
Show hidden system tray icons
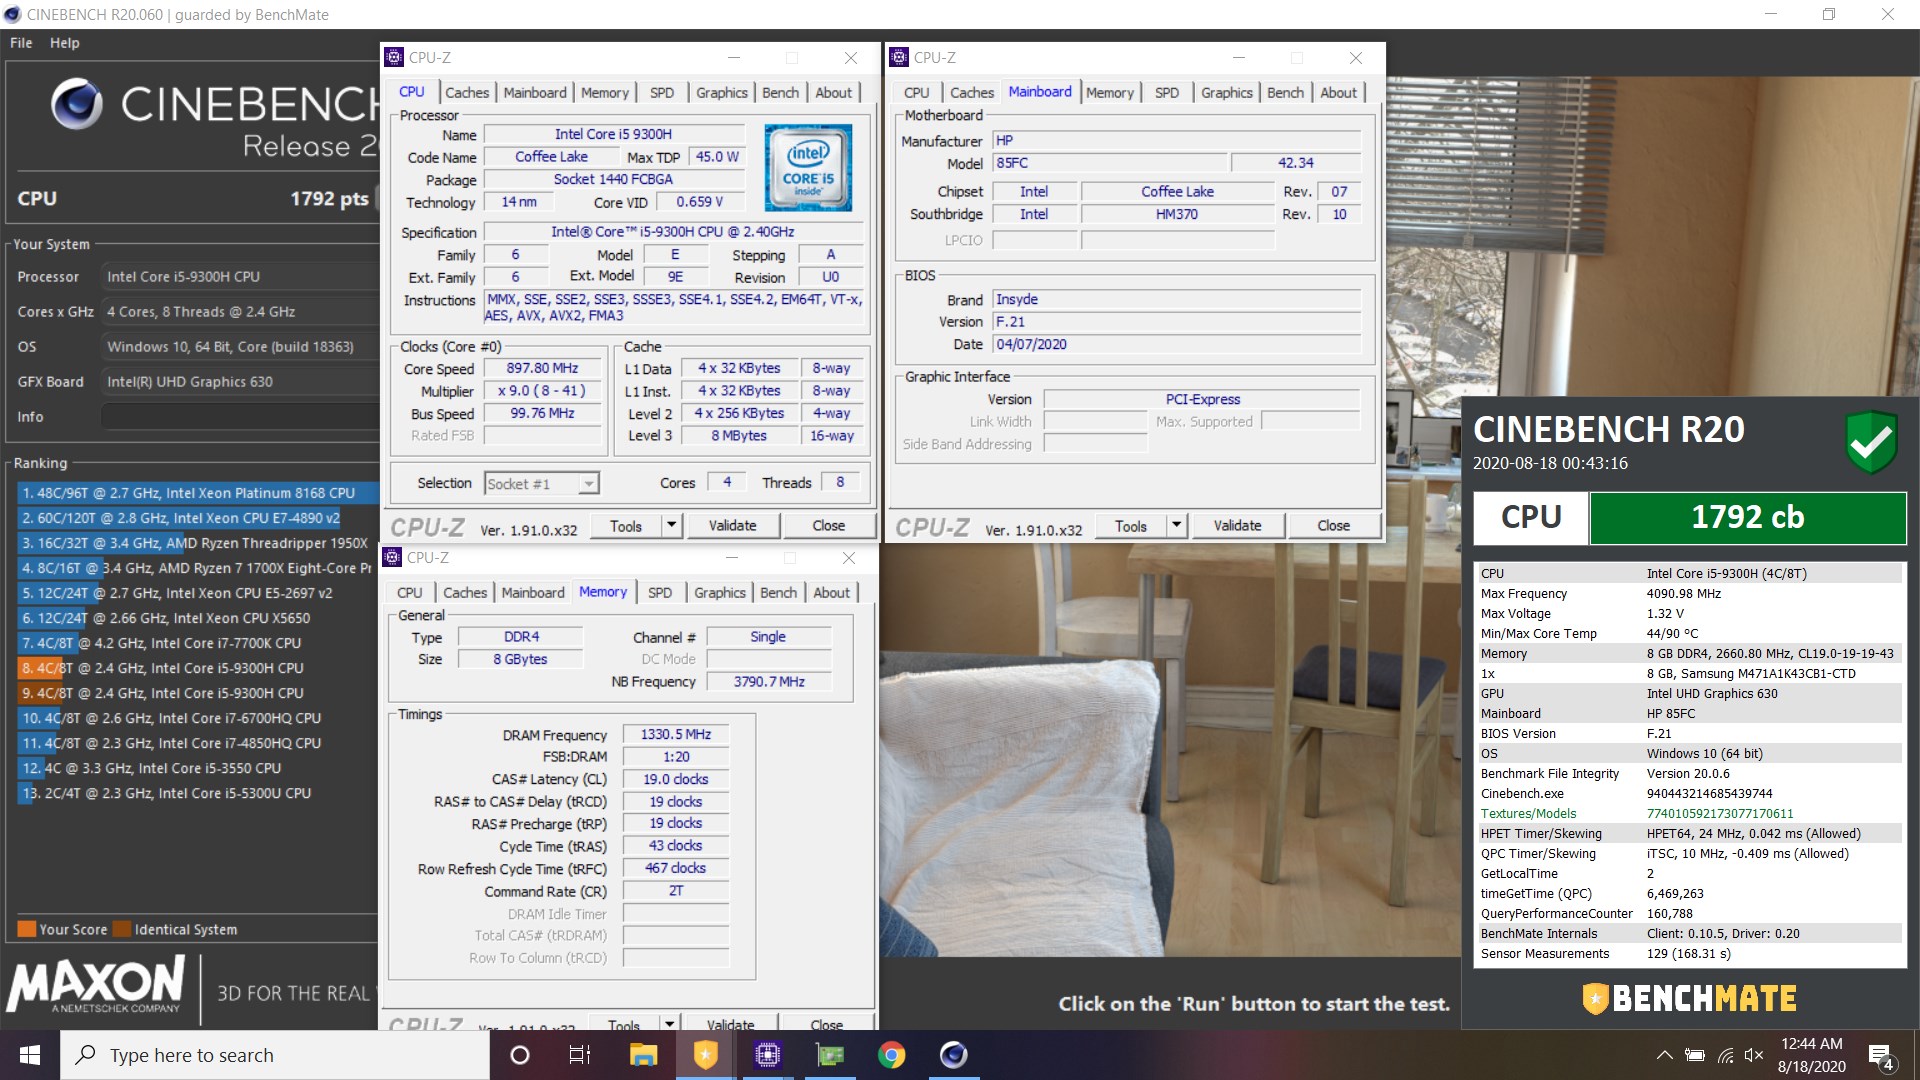click(x=1664, y=1055)
